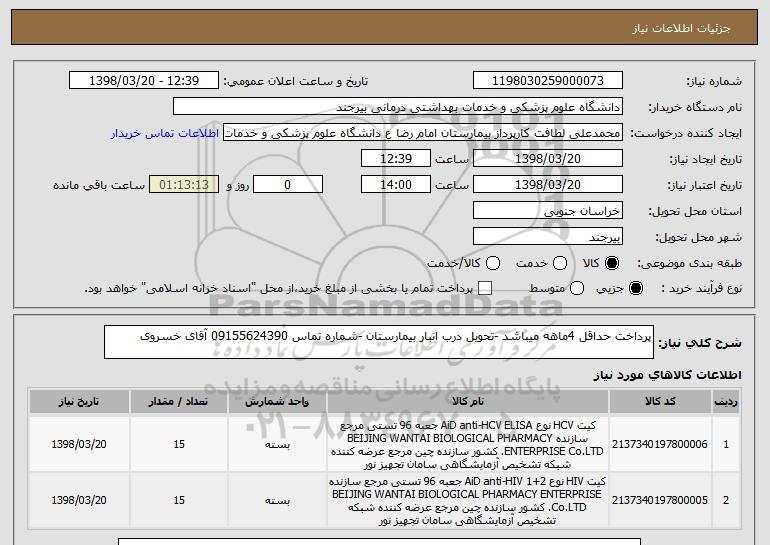This screenshot has width=770, height=545.
Task: Click the need creation date 1398/03/20
Action: pyautogui.click(x=548, y=159)
